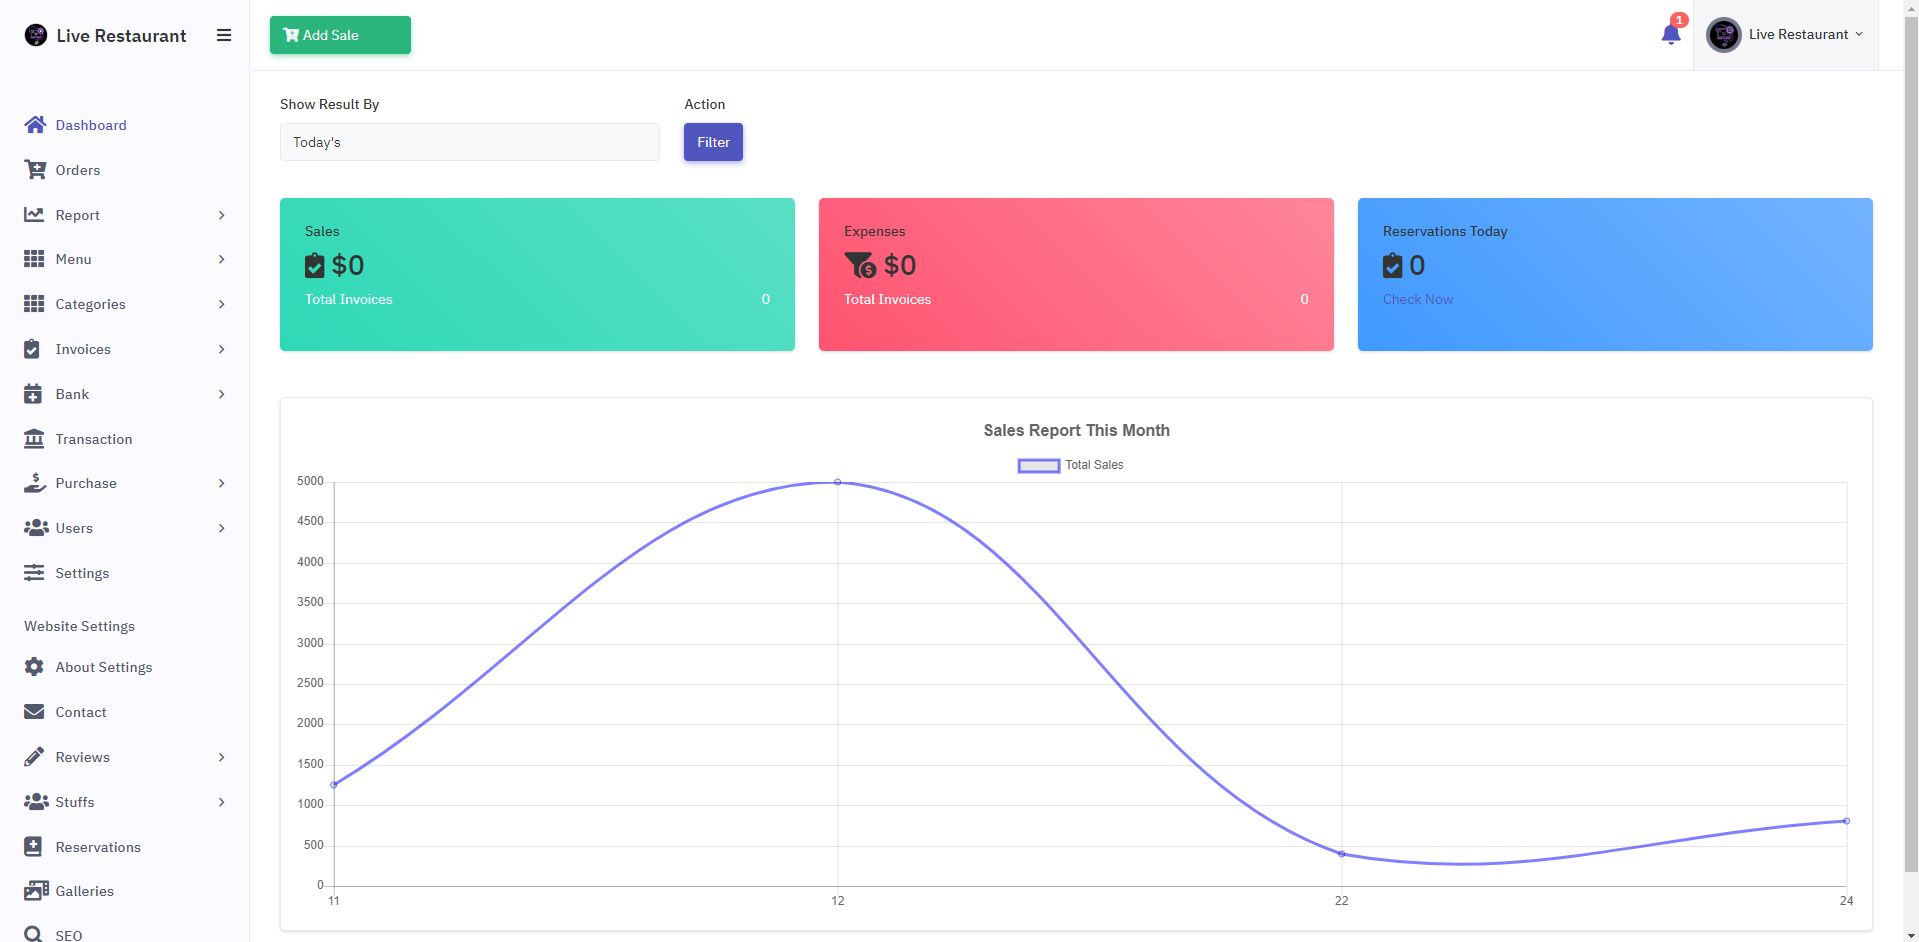The height and width of the screenshot is (942, 1919).
Task: Open the Settings menu item
Action: coord(82,573)
